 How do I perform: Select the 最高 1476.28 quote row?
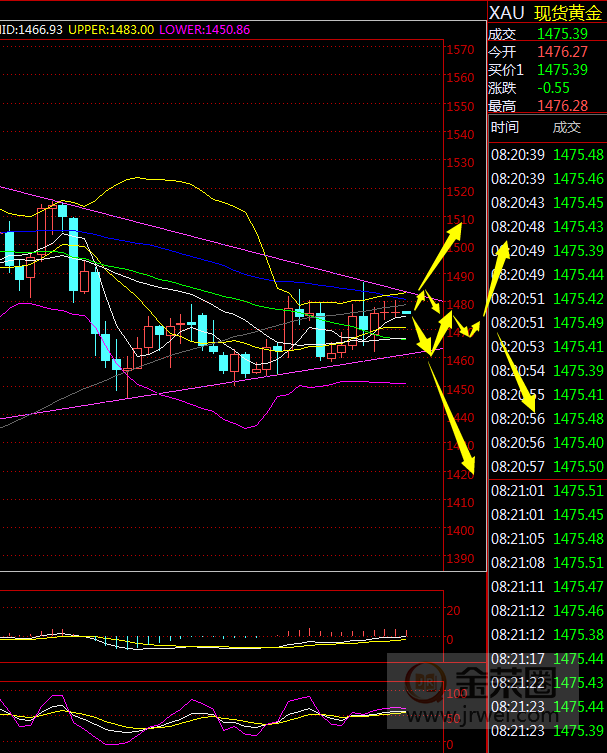pos(545,106)
